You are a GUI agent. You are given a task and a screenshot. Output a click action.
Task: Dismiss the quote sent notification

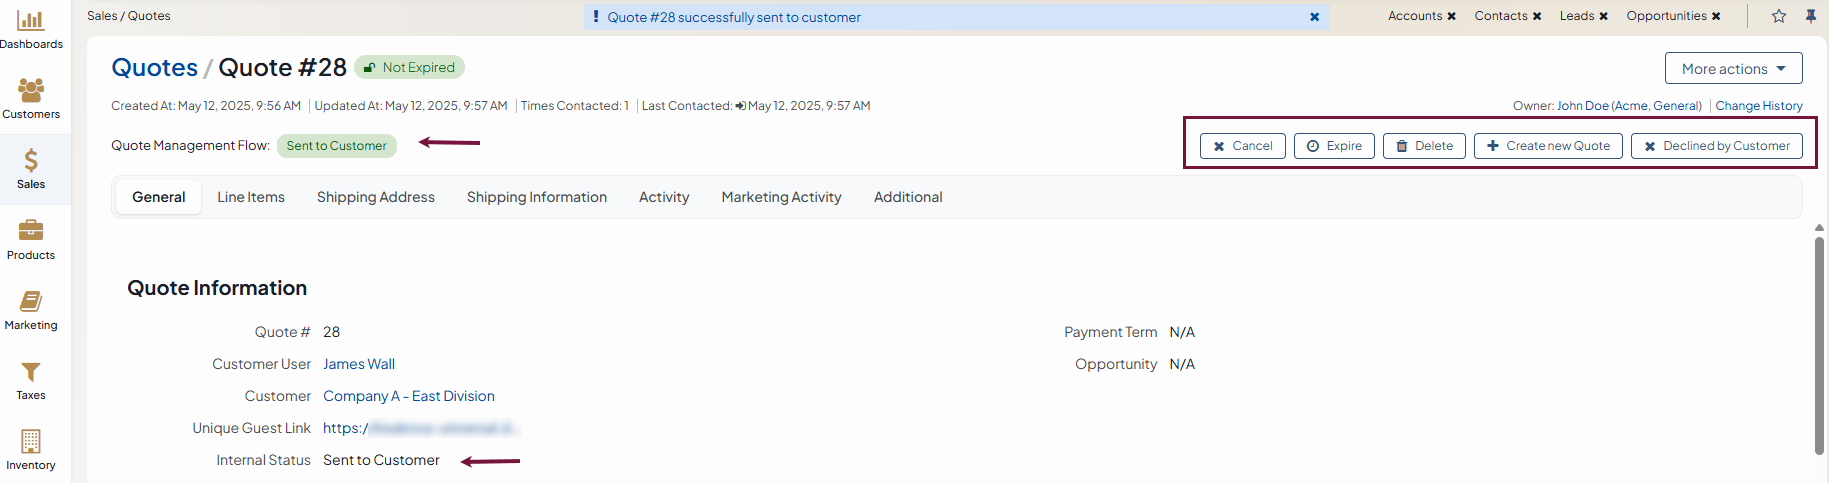1314,17
